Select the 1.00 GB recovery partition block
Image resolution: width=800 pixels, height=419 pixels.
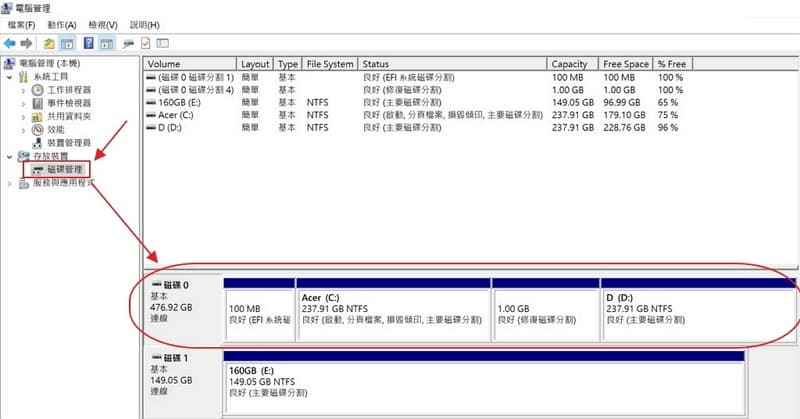(x=545, y=309)
